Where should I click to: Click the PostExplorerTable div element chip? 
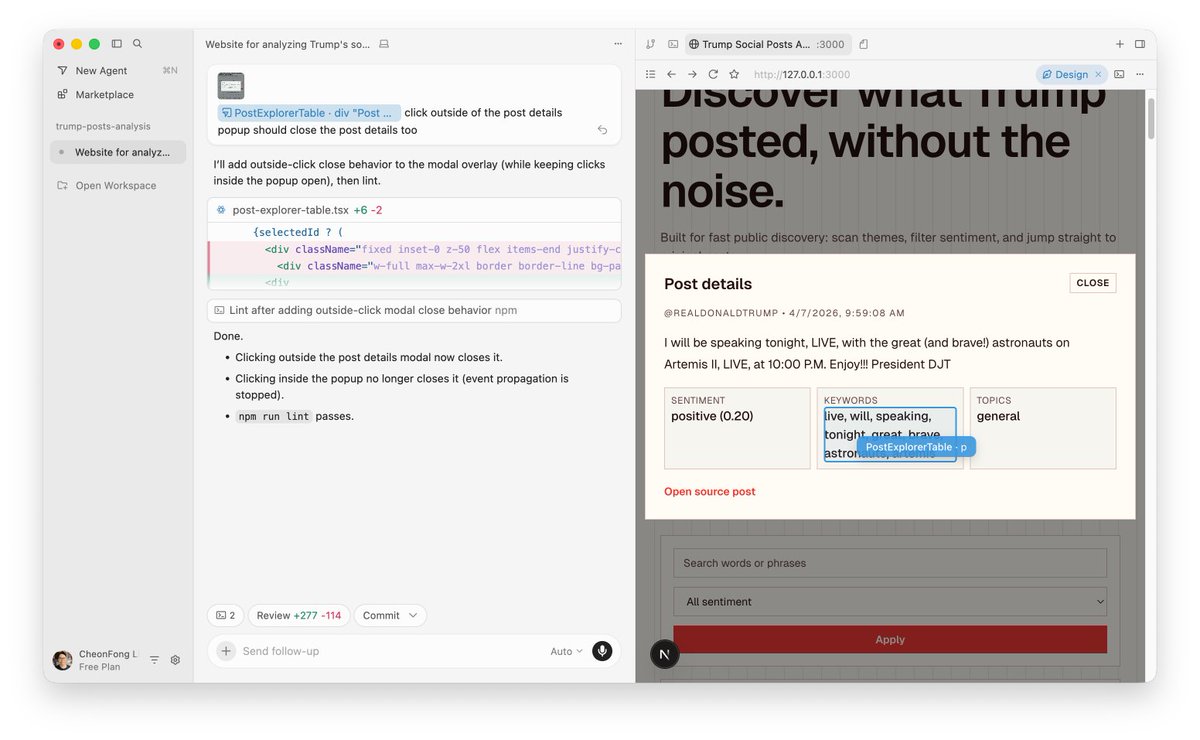[x=309, y=113]
